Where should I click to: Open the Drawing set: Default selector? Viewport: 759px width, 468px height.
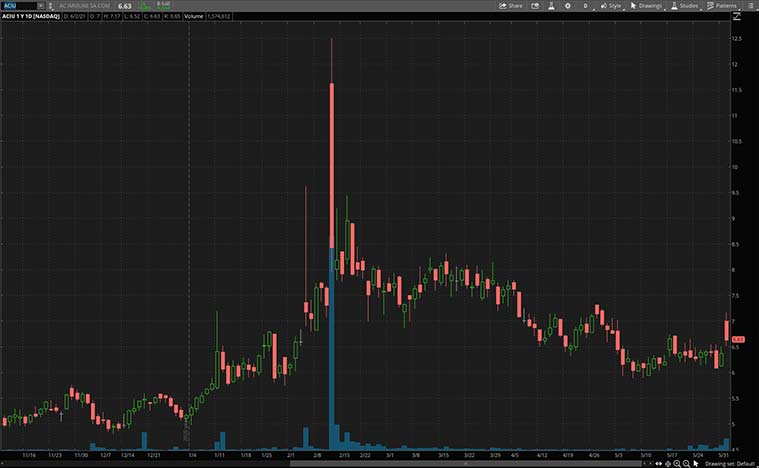coord(730,464)
